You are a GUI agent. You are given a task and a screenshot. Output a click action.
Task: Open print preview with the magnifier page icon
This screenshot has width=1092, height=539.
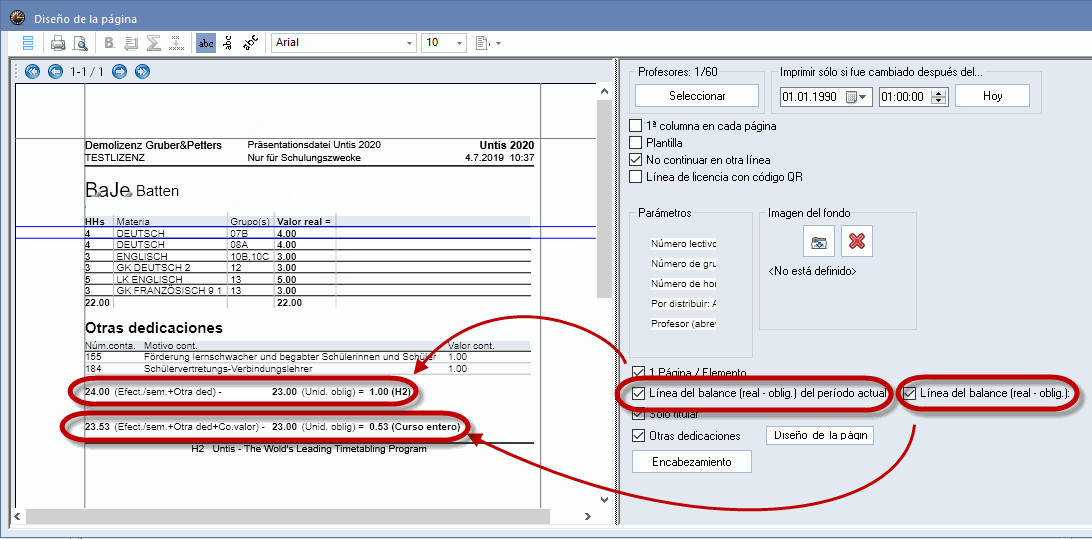[81, 43]
